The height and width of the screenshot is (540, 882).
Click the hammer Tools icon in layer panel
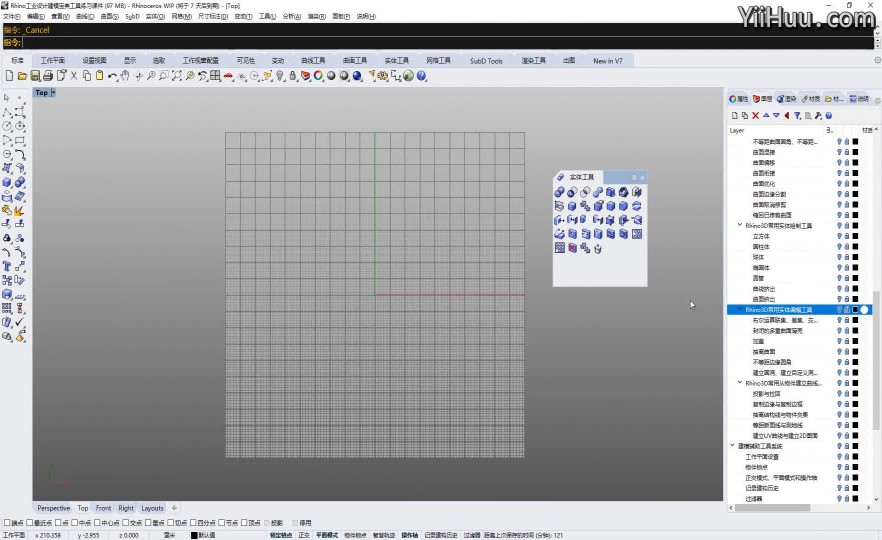(818, 115)
